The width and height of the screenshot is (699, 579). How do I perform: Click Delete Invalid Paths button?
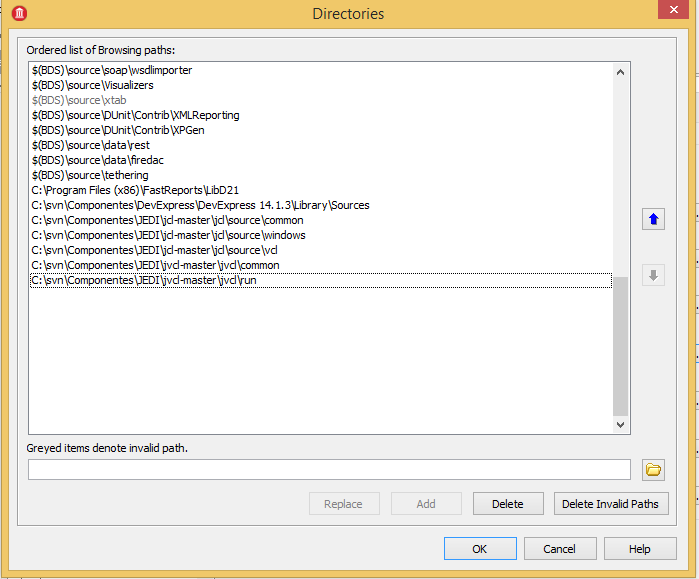click(611, 504)
